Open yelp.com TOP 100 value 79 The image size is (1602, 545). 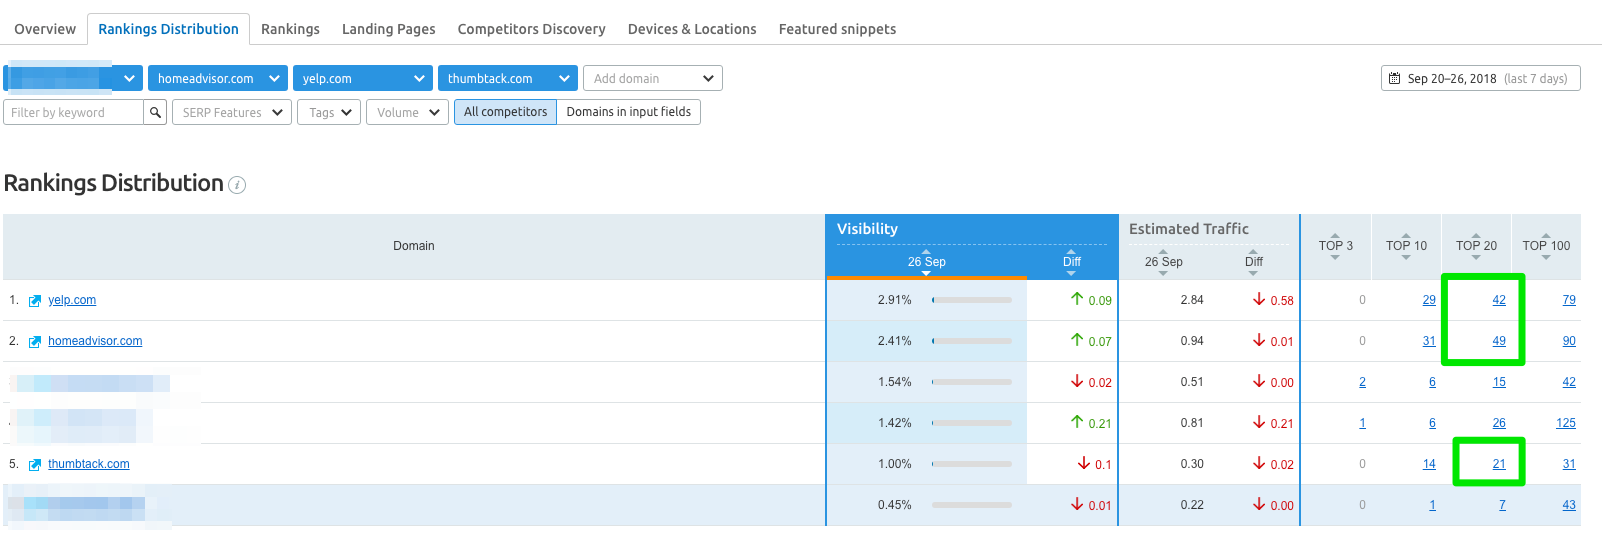(1569, 300)
